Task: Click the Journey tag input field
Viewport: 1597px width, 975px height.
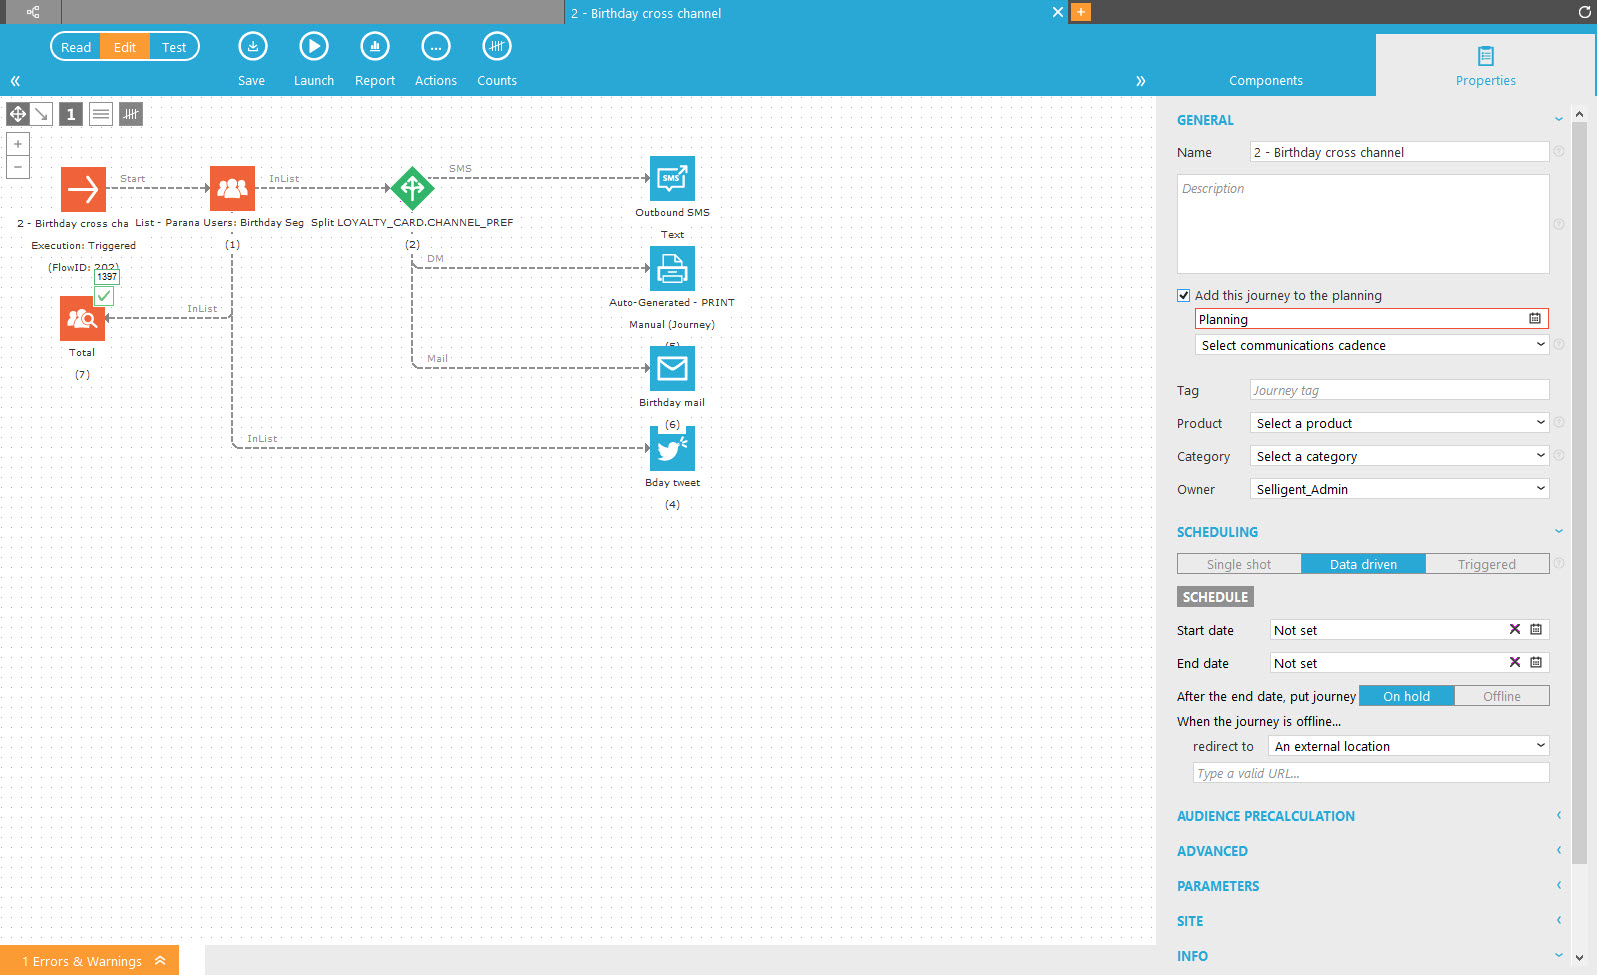Action: 1399,391
